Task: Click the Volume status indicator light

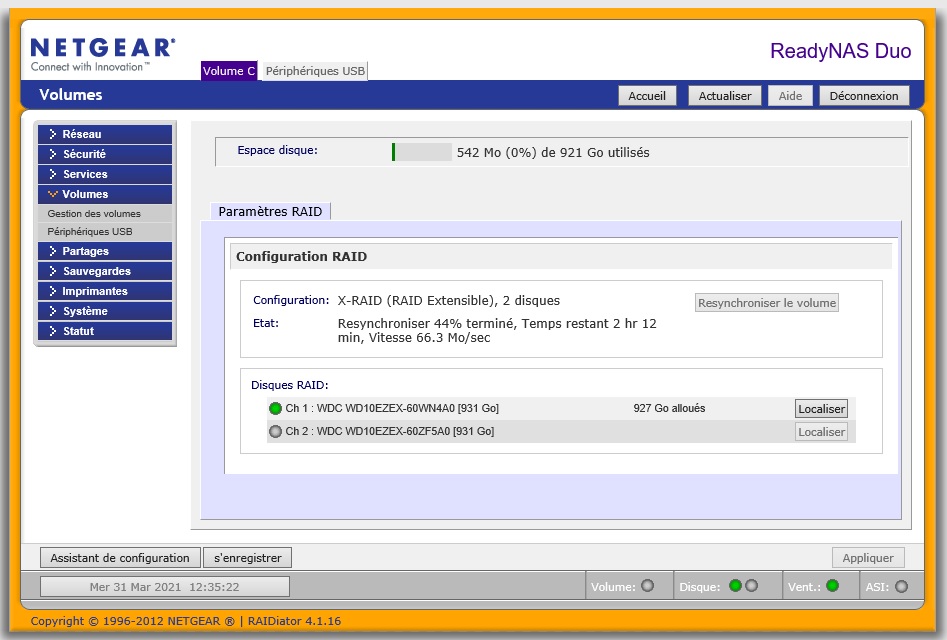Action: coord(647,586)
